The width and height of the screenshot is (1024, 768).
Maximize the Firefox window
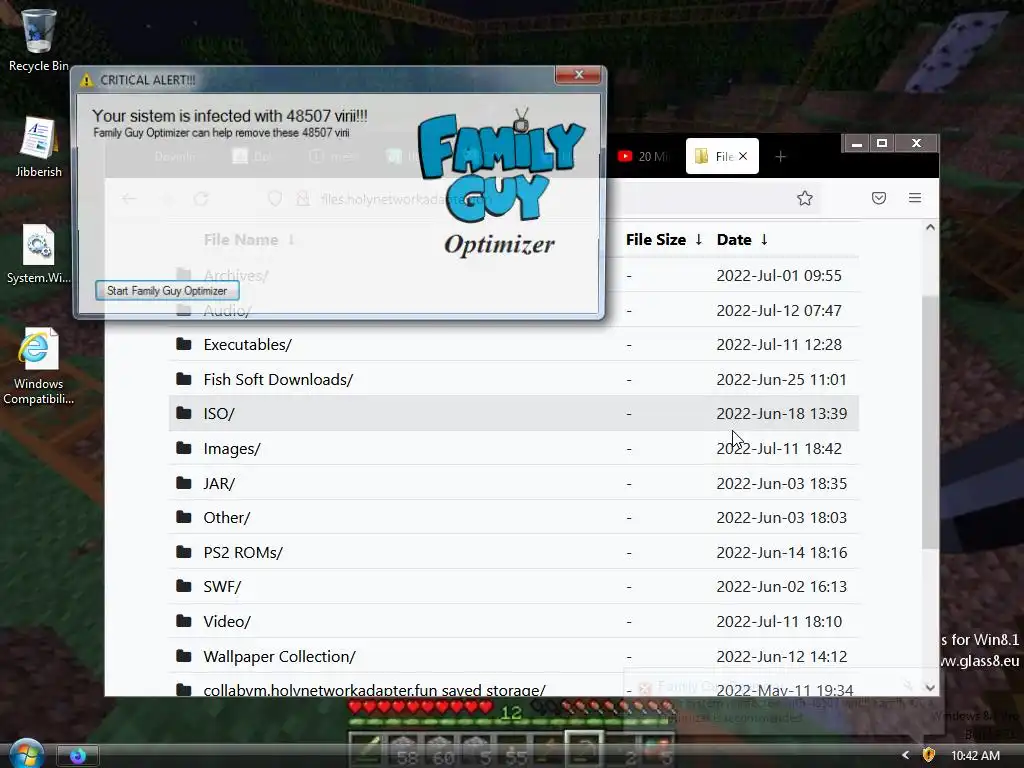(882, 143)
